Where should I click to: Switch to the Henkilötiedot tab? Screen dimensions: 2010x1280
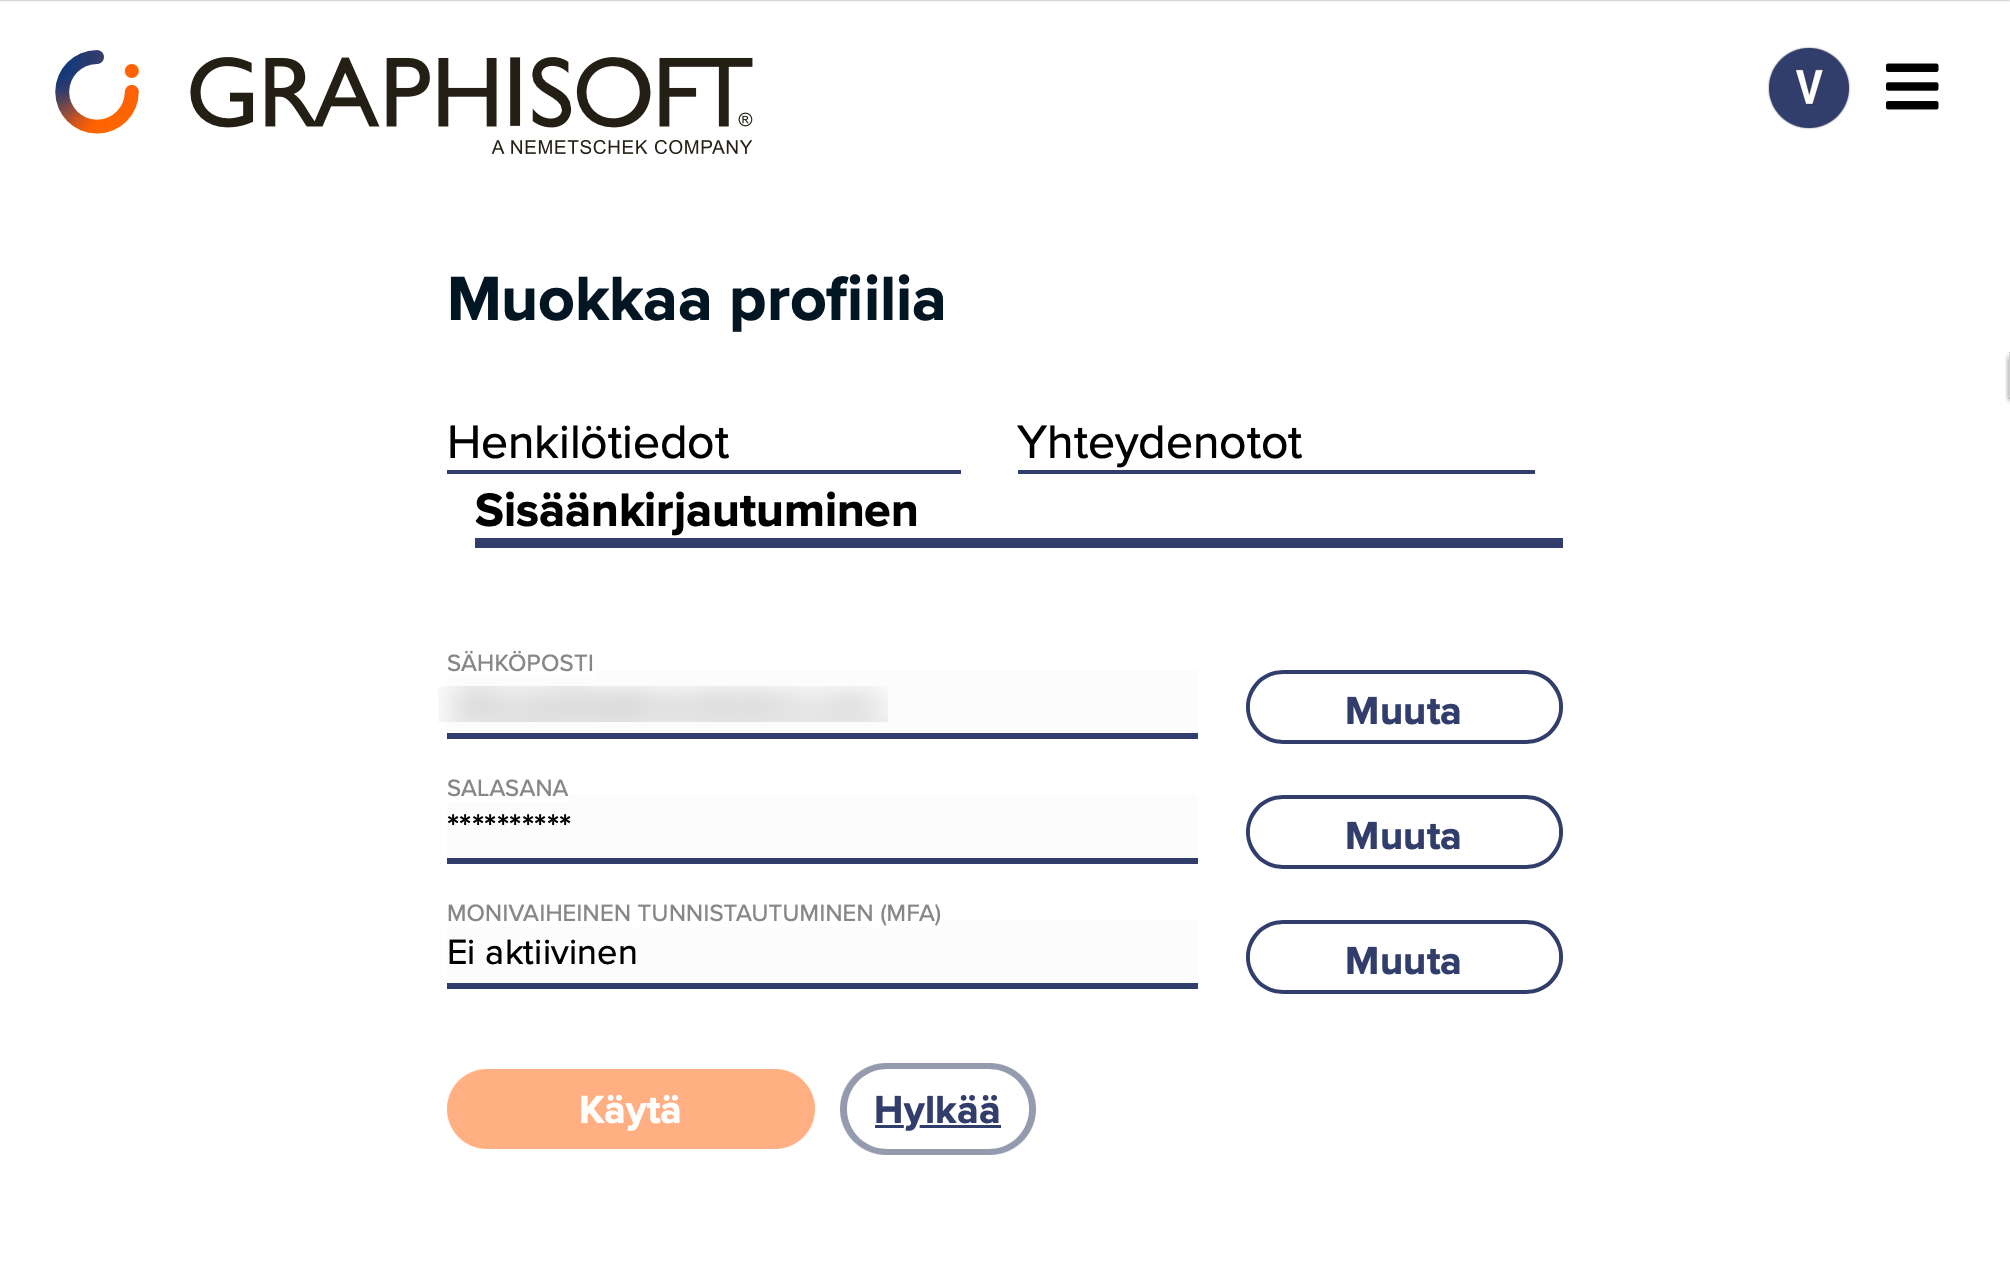tap(703, 445)
